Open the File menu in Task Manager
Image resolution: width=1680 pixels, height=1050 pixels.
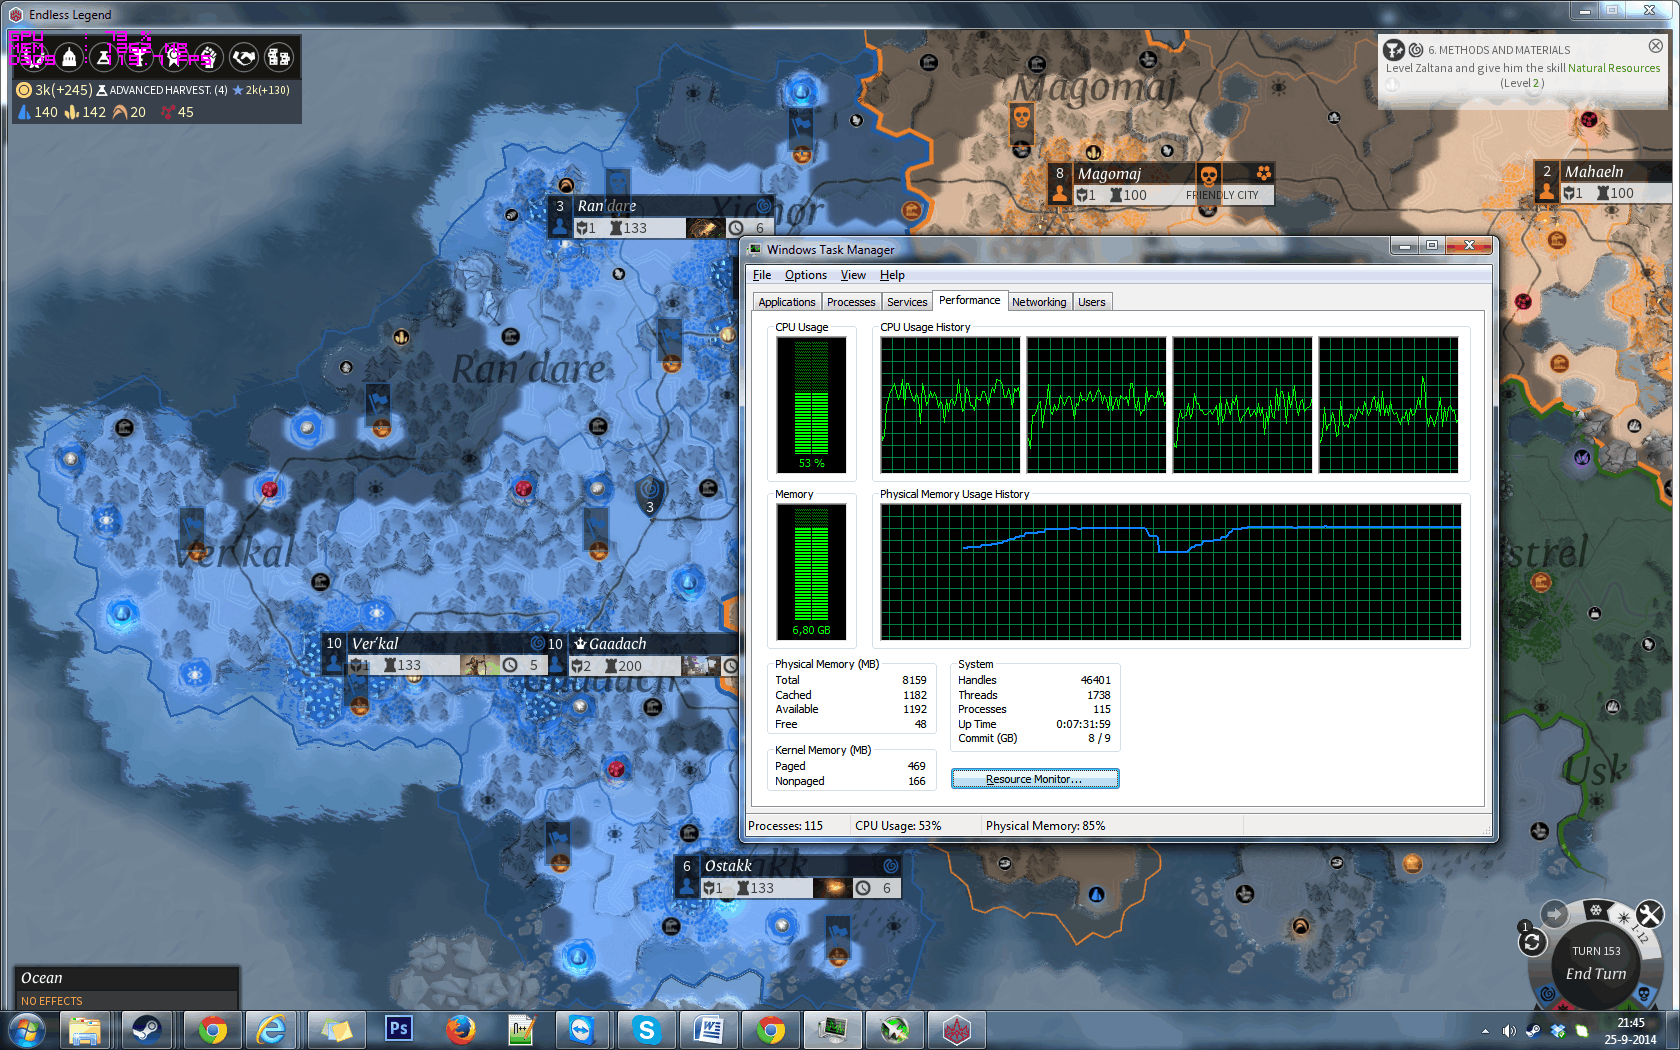point(762,275)
